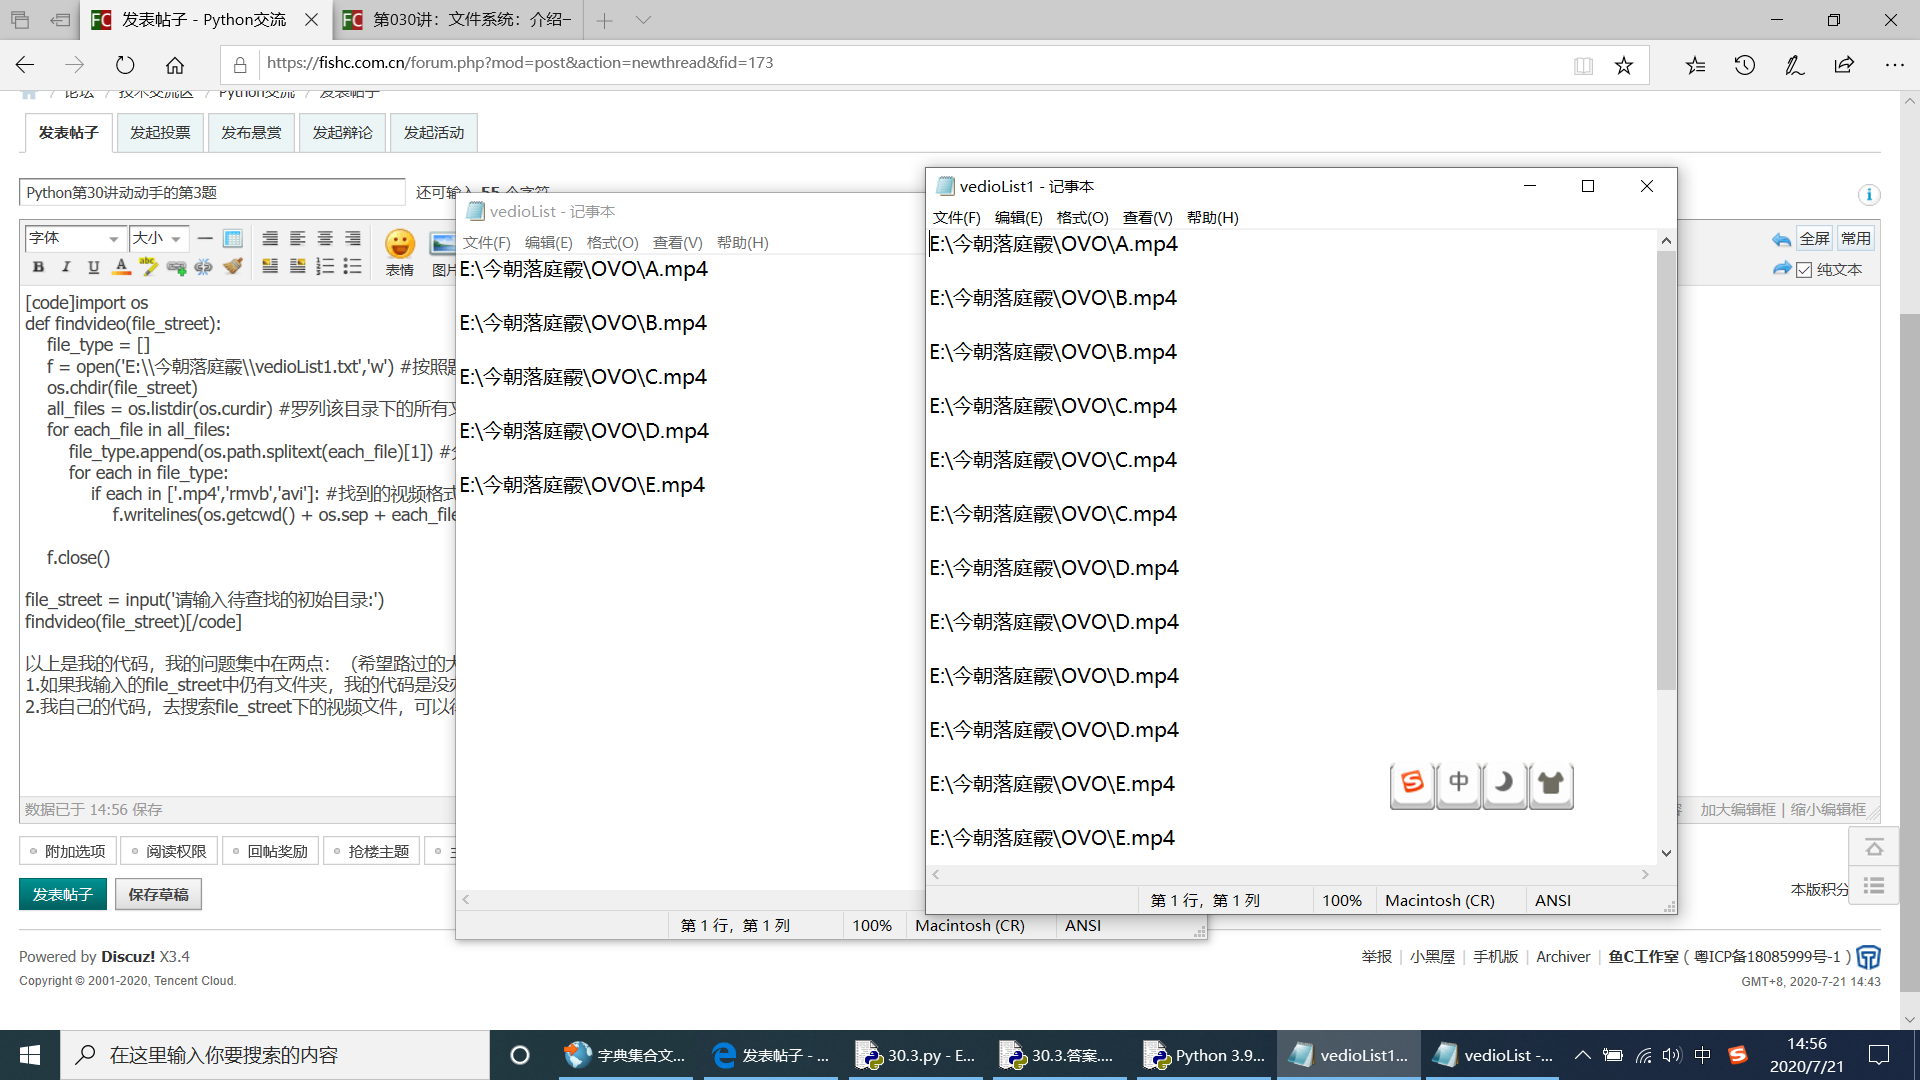Insert a table in the editor
Image resolution: width=1920 pixels, height=1080 pixels.
(233, 238)
